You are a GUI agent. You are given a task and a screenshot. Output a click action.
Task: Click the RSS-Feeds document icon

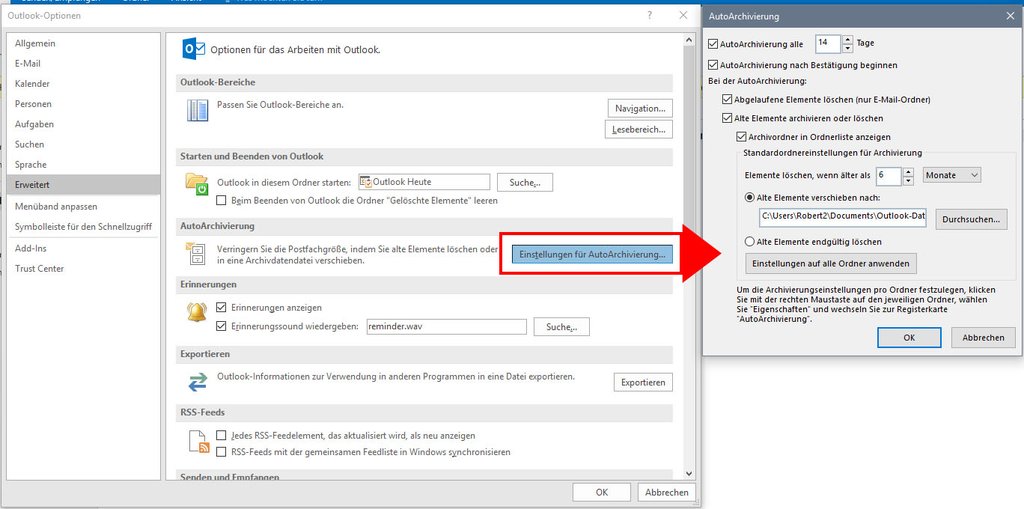pos(196,442)
